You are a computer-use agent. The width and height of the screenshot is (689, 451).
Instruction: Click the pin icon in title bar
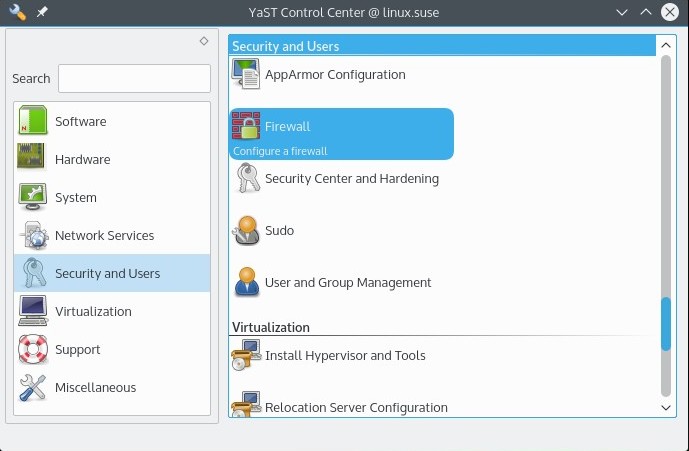(42, 12)
